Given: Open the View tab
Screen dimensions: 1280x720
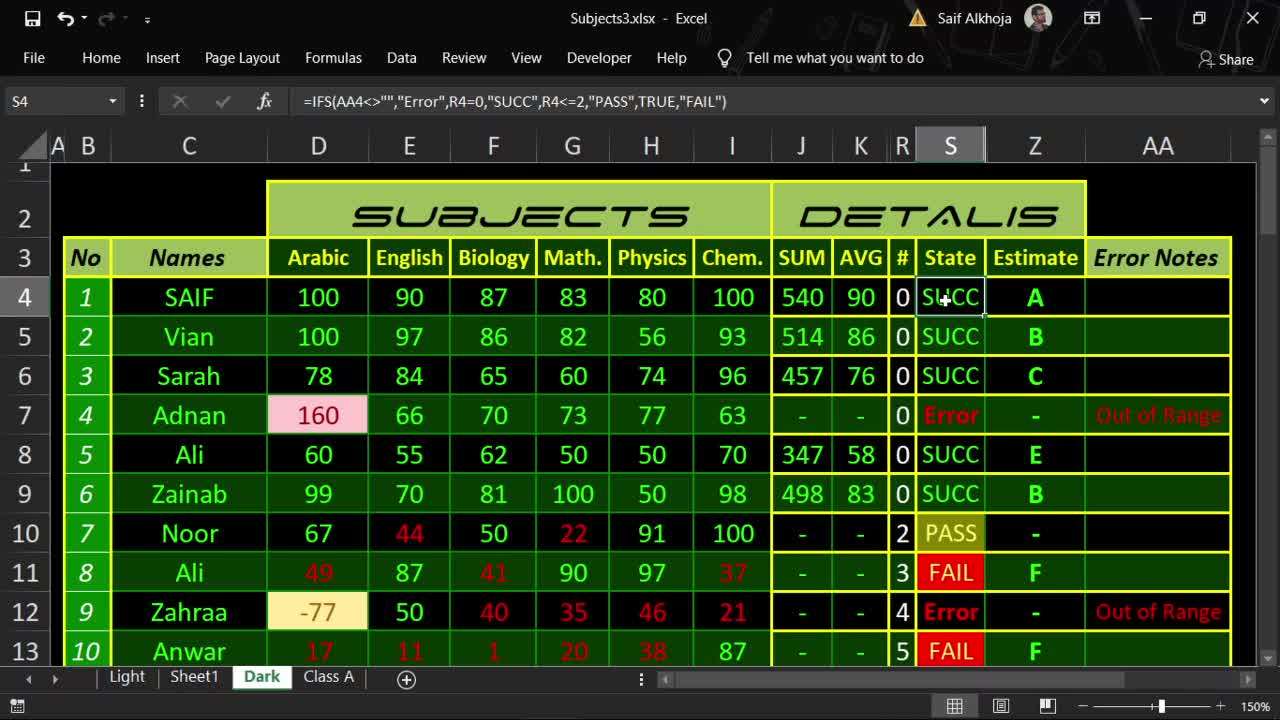Looking at the screenshot, I should tap(526, 58).
